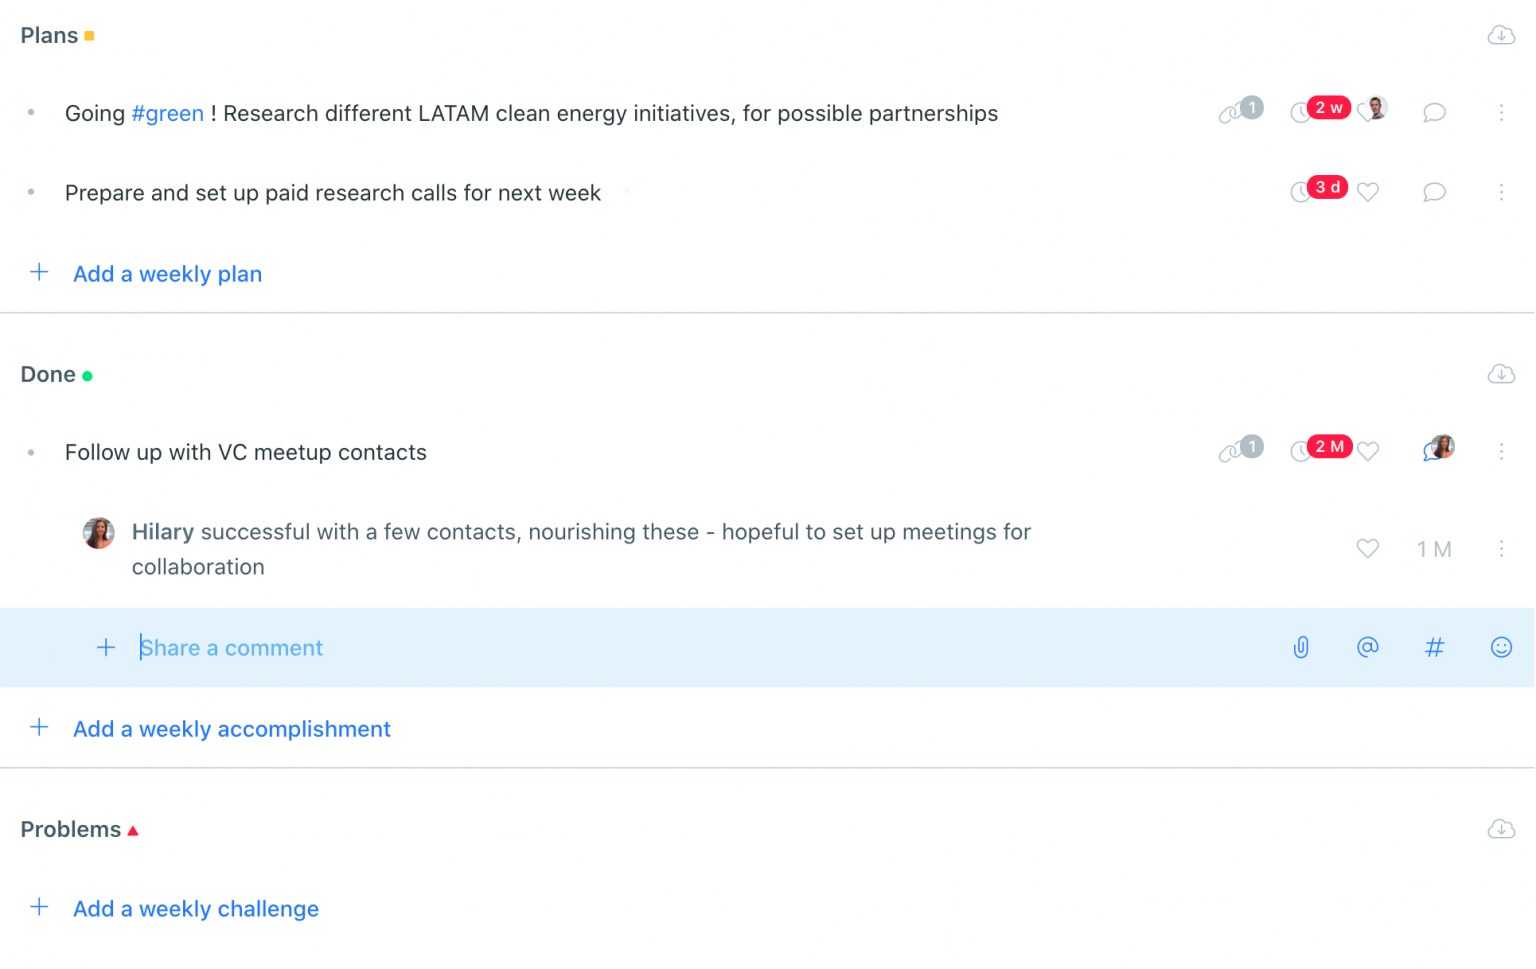Export the Plans section

pyautogui.click(x=1501, y=35)
